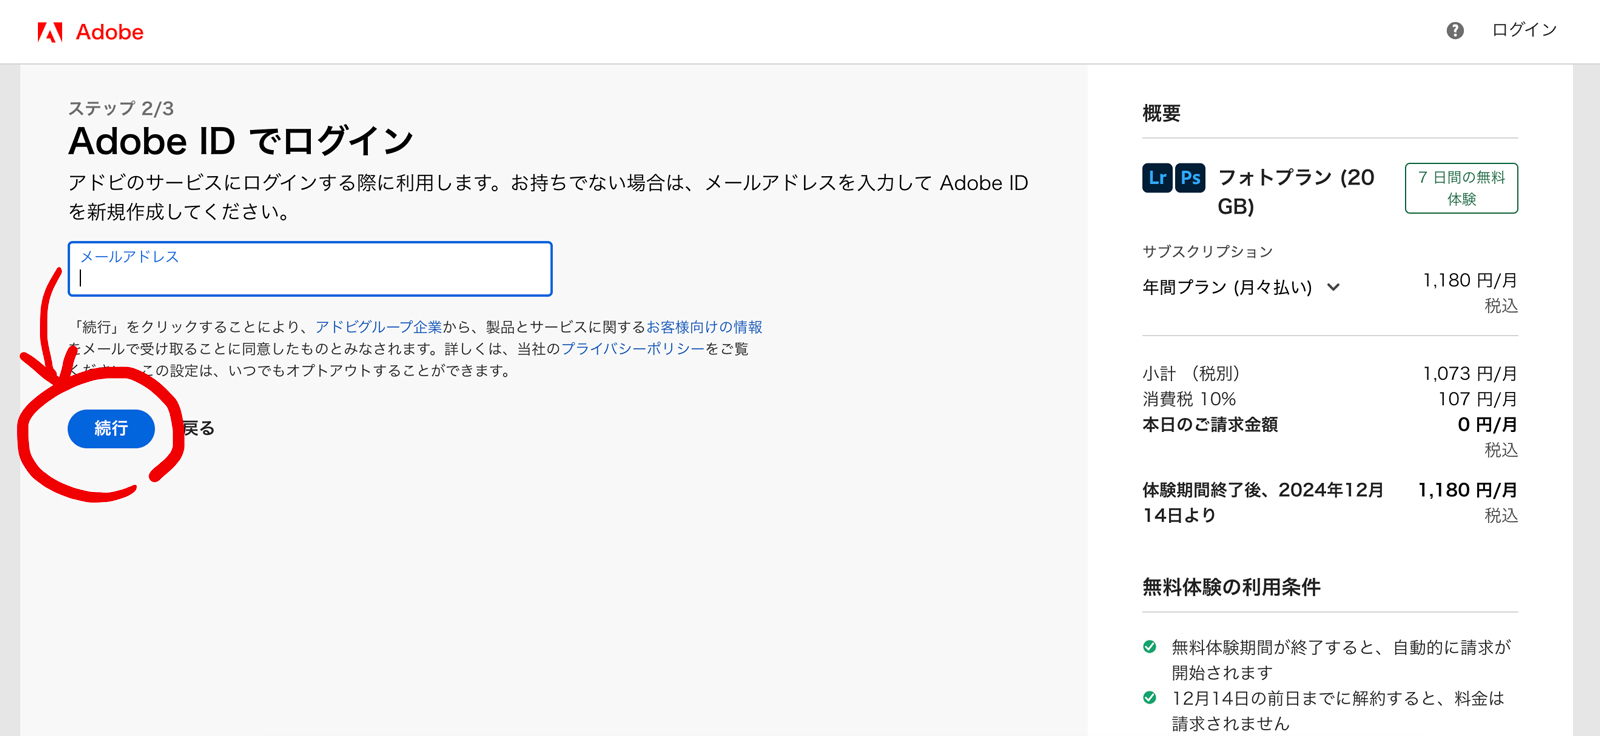Click the Adobe wordmark in the header
This screenshot has width=1600, height=736.
click(110, 32)
